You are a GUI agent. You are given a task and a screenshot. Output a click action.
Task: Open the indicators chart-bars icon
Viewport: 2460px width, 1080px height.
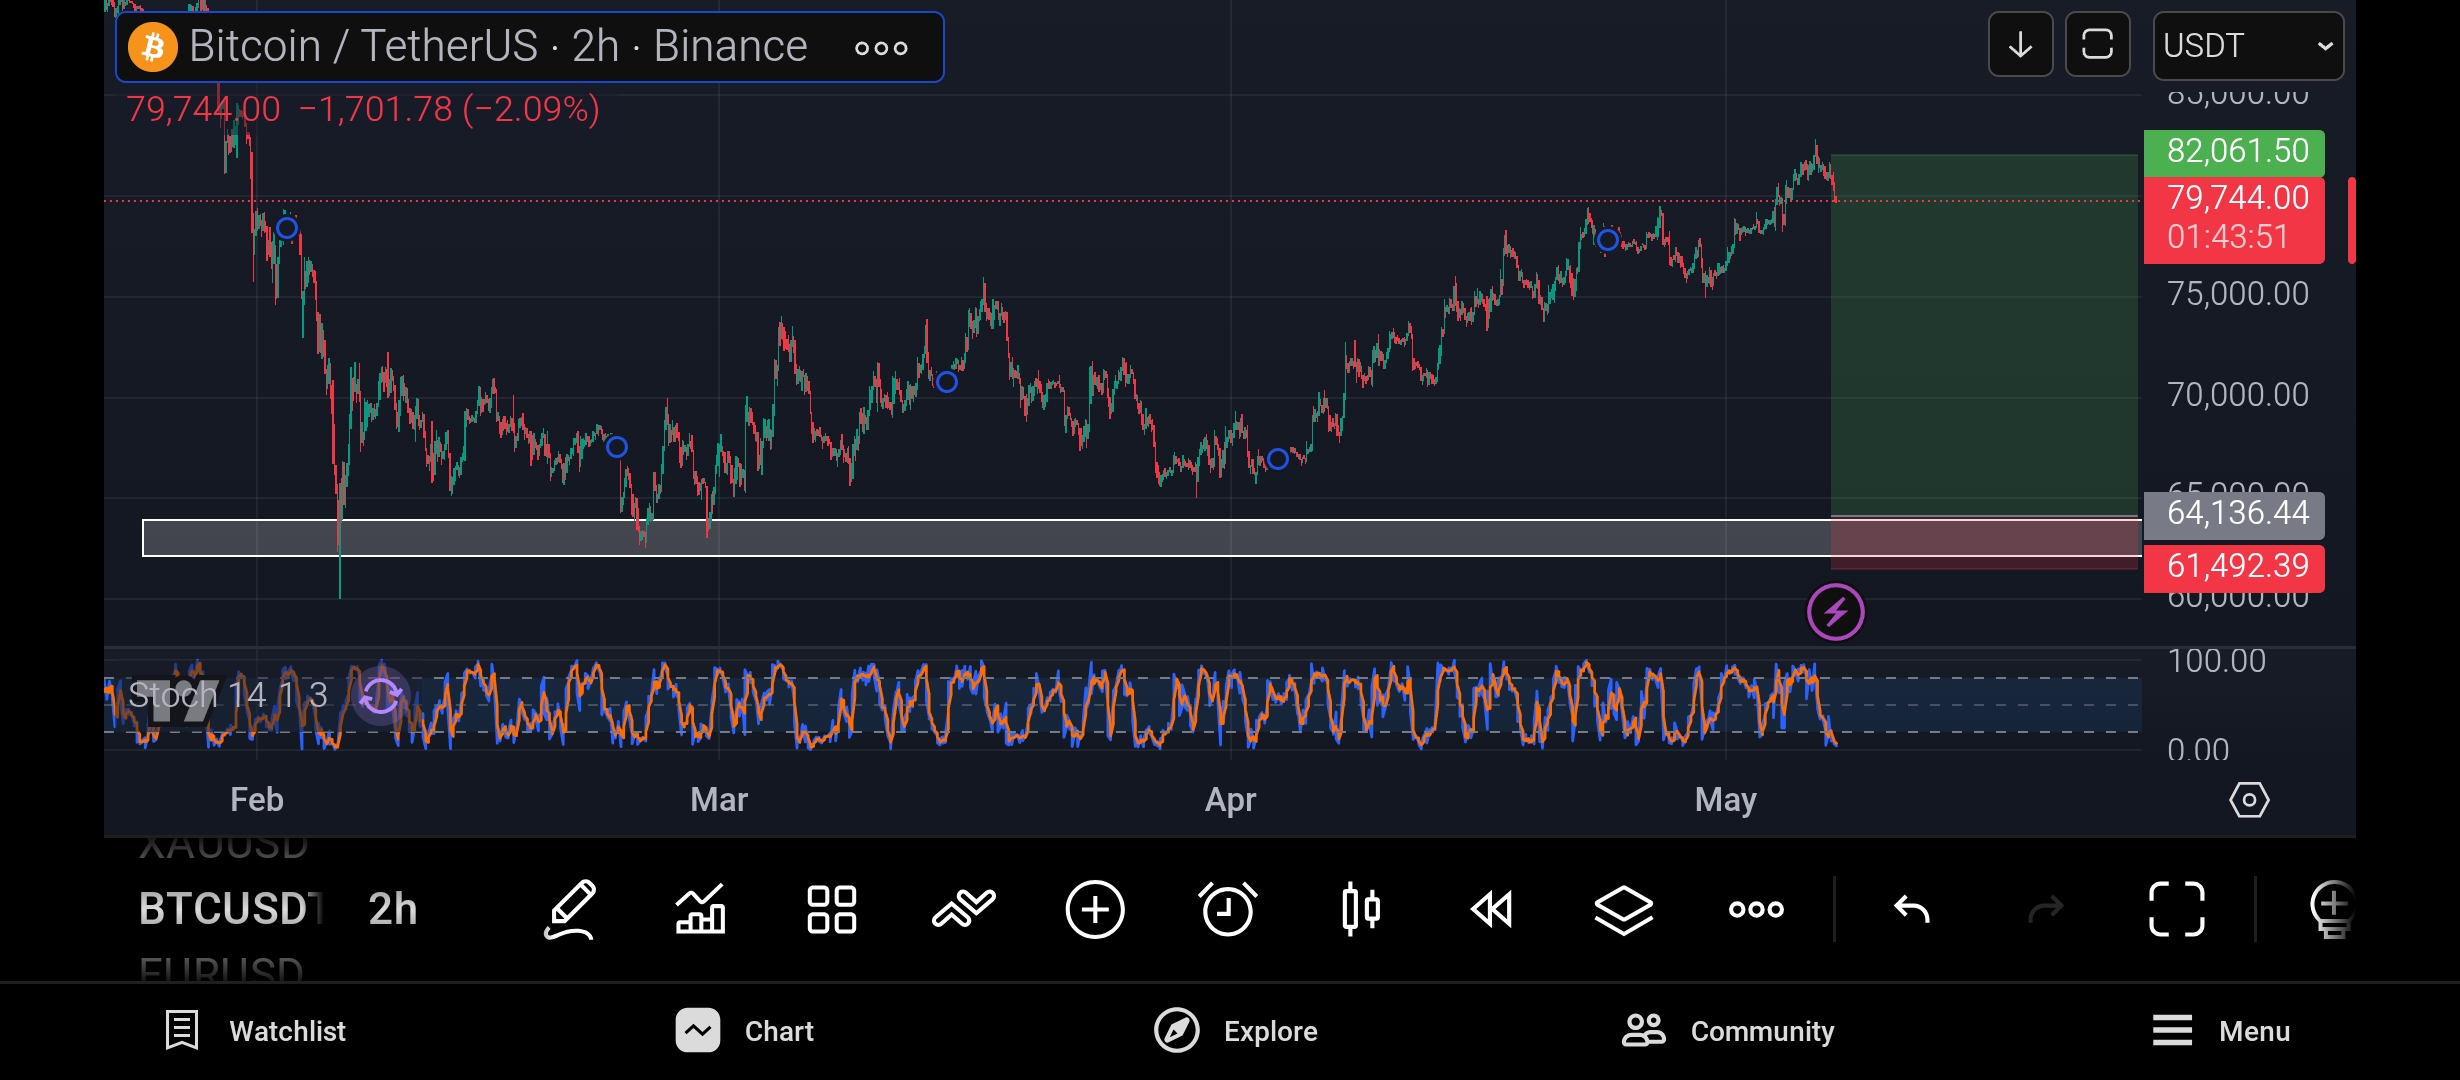click(700, 910)
